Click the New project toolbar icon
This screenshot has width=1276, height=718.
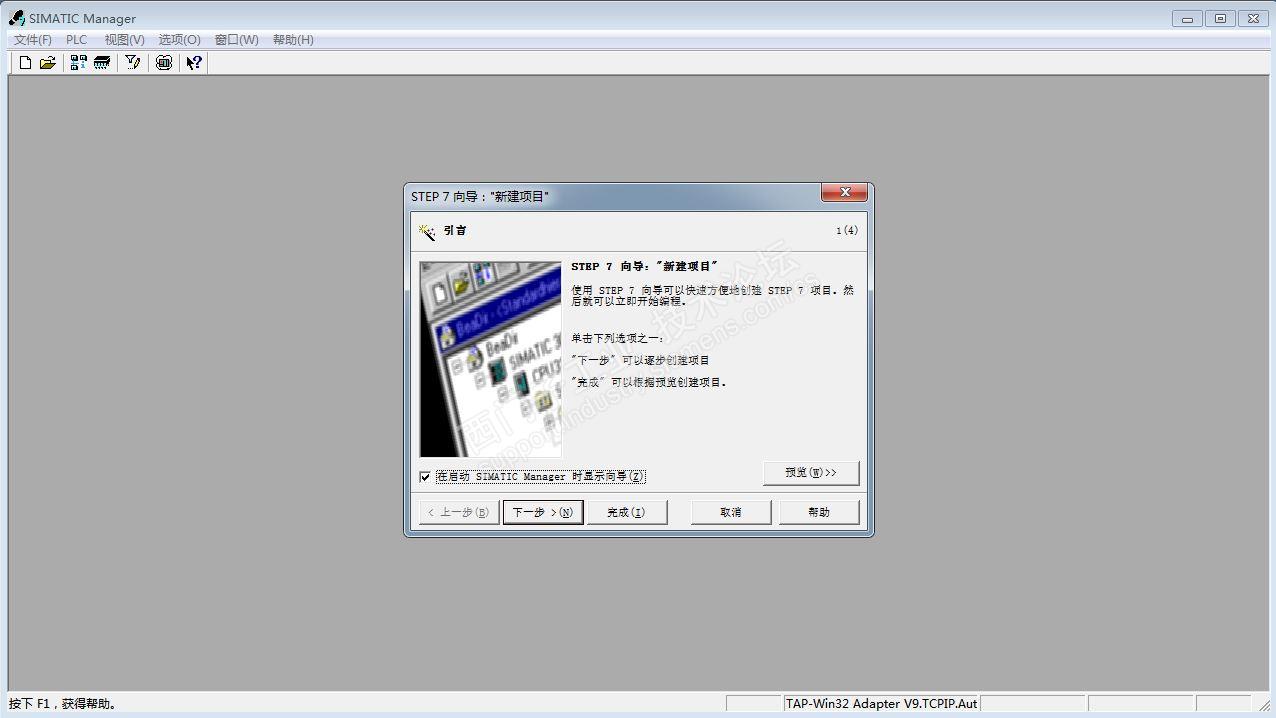coord(26,63)
